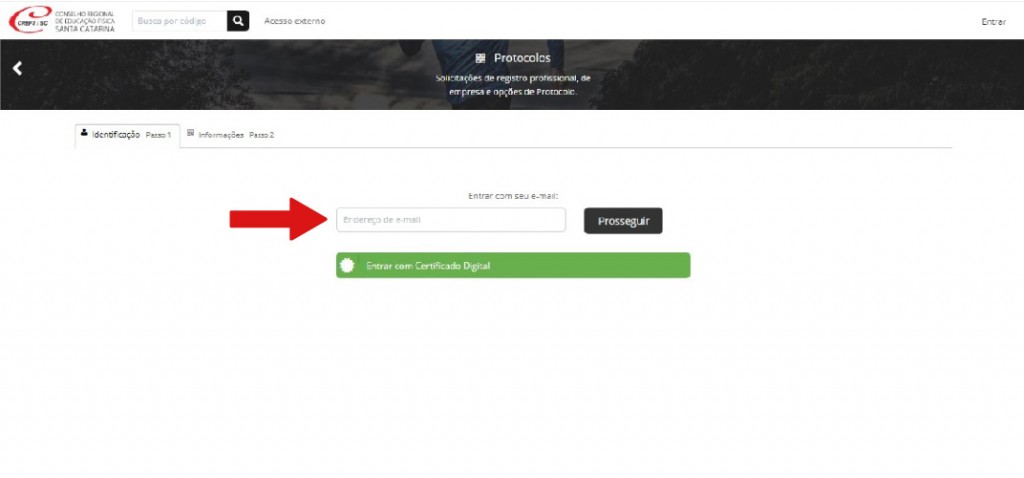Go back using the left chevron arrow

[17, 68]
